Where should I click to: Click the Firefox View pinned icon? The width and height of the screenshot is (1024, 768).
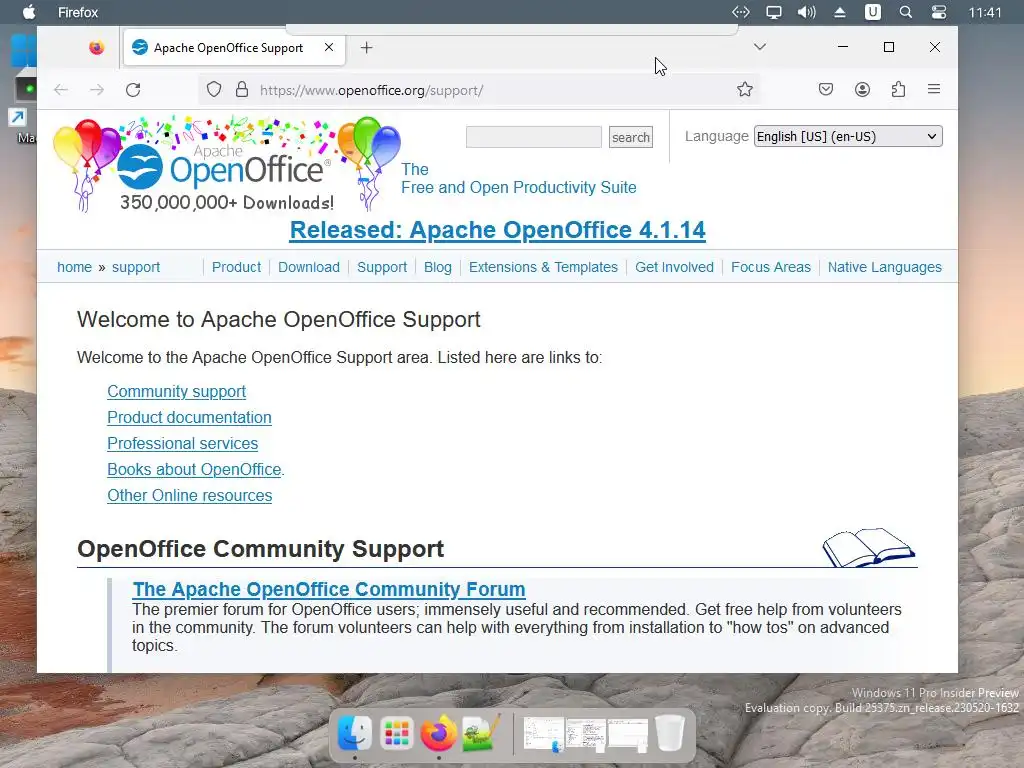pyautogui.click(x=97, y=48)
